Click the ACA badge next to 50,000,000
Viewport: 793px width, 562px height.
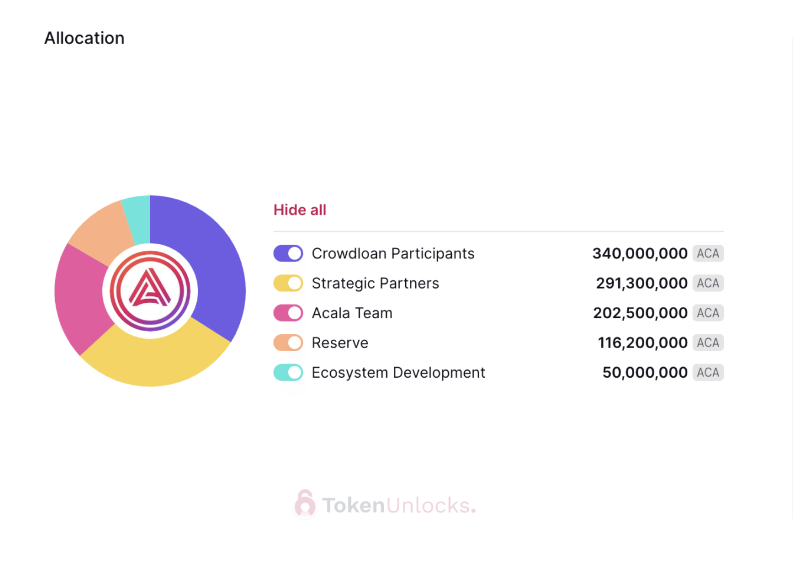[x=708, y=373]
